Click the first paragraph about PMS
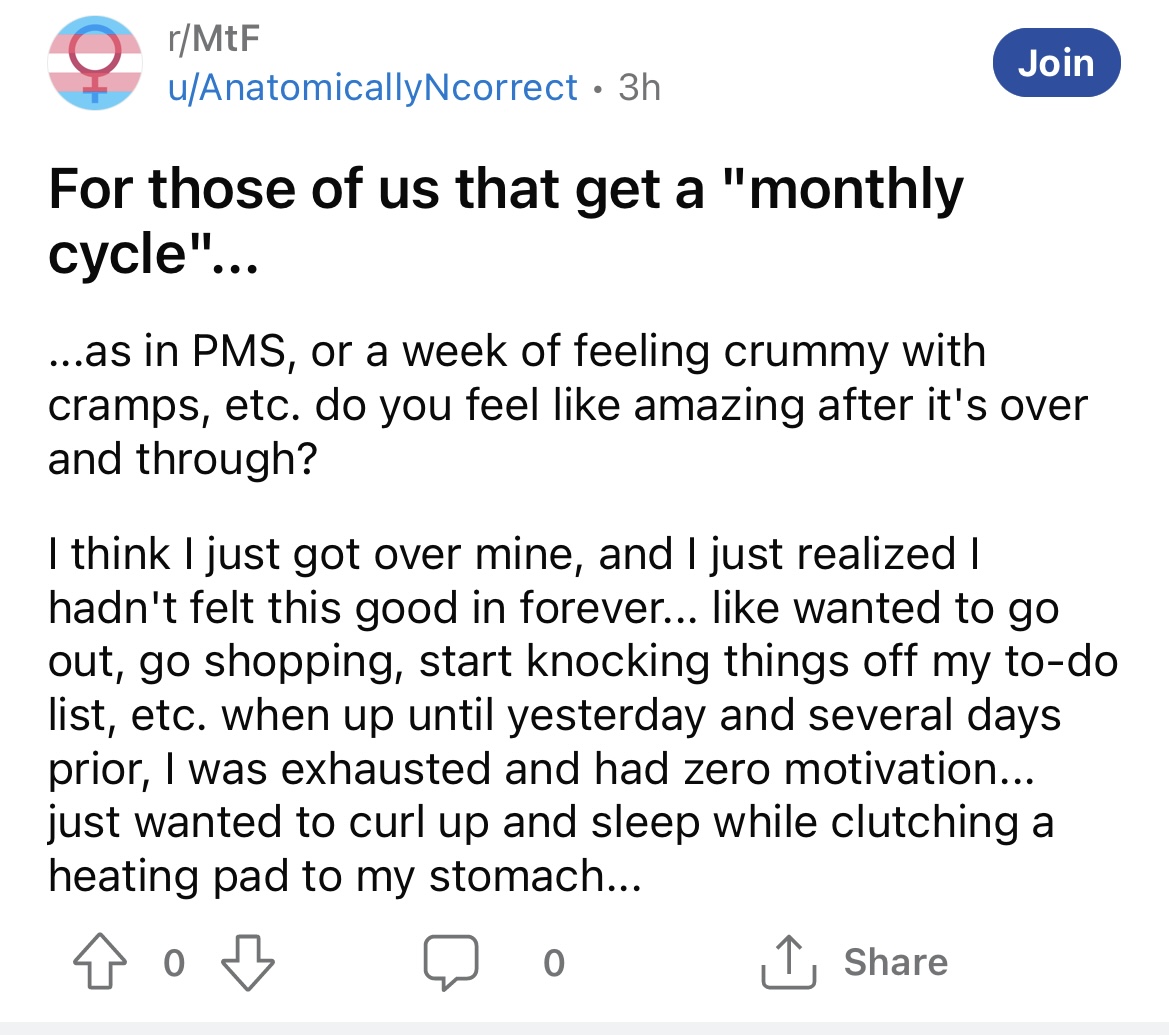This screenshot has width=1169, height=1035. coord(568,405)
